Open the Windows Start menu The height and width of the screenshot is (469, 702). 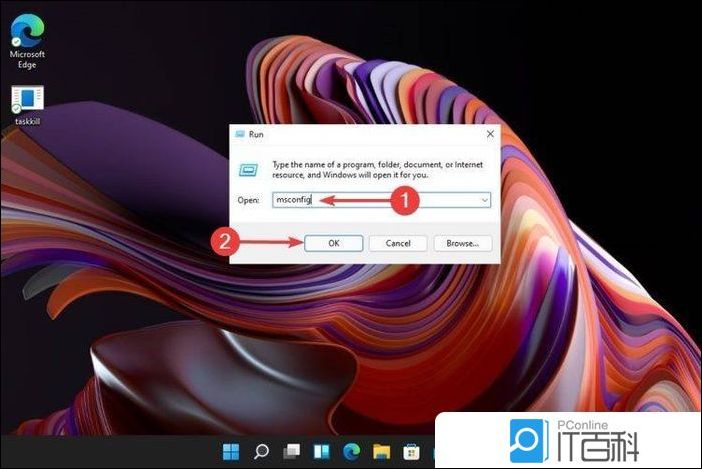click(231, 452)
